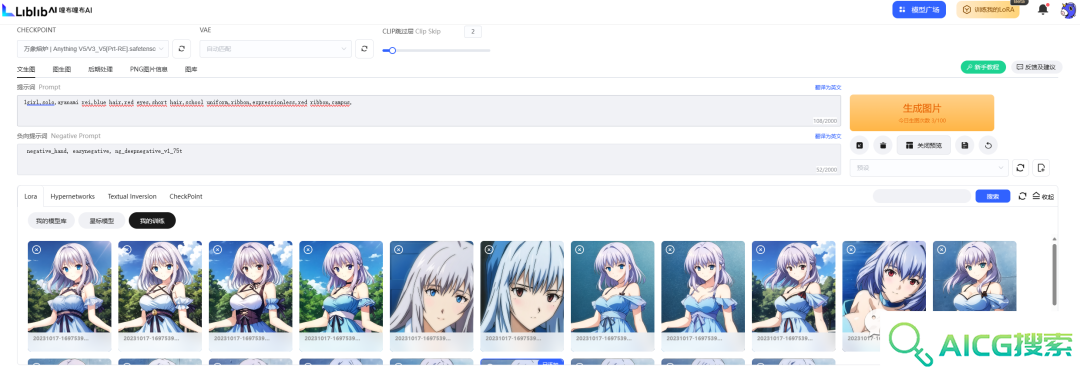Translate the Prompt to English link
1080x376 pixels.
(x=828, y=87)
